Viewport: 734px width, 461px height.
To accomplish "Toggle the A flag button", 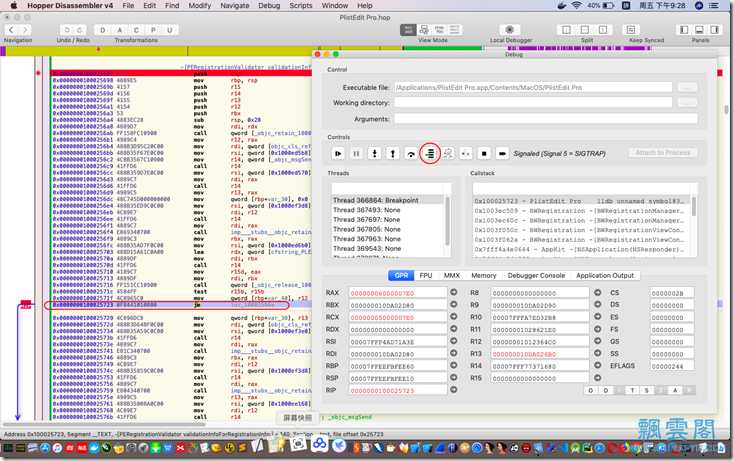I will pyautogui.click(x=675, y=390).
